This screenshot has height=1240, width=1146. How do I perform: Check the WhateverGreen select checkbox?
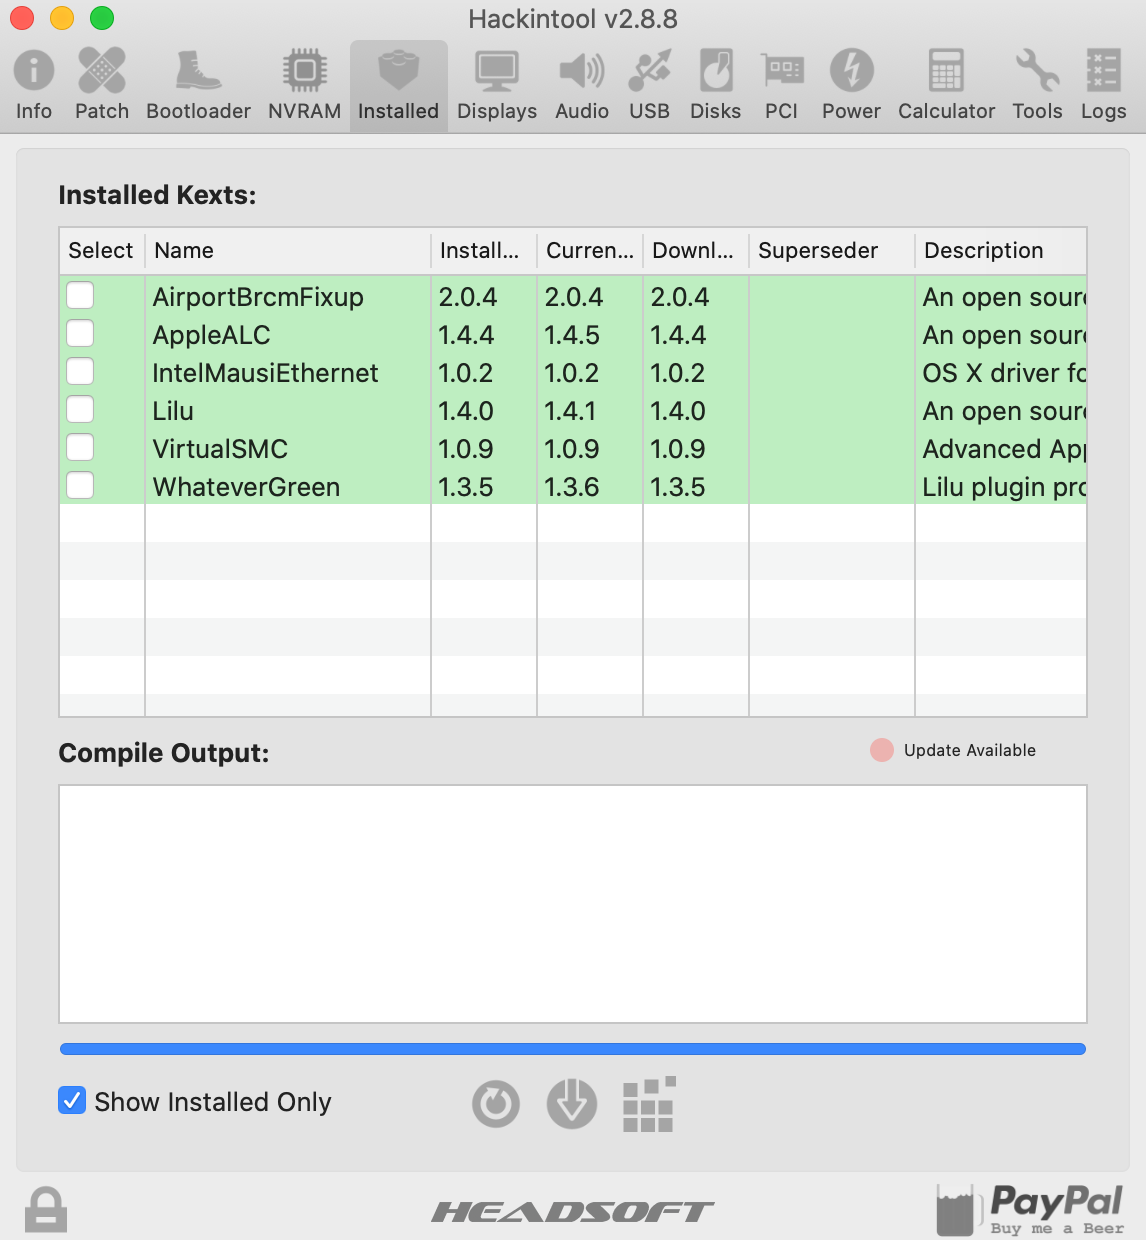[x=80, y=485]
